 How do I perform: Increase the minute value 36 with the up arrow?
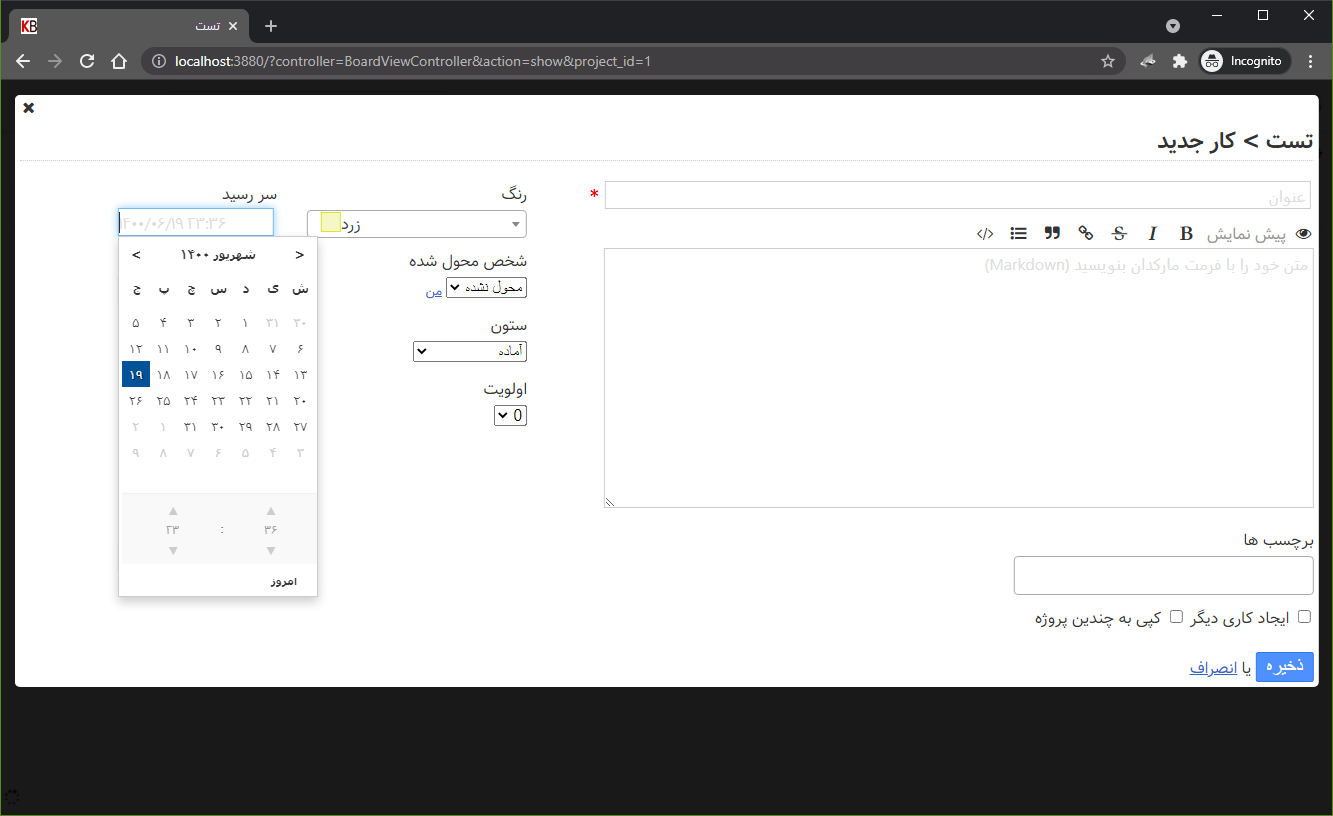pos(271,511)
